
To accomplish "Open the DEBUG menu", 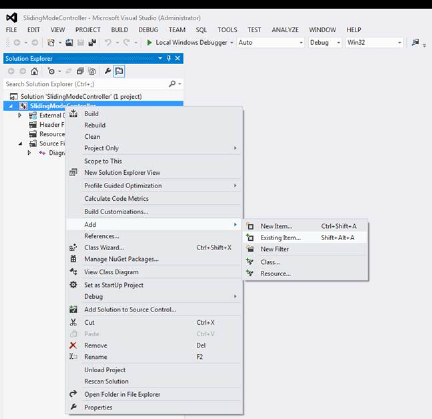I will click(x=148, y=30).
